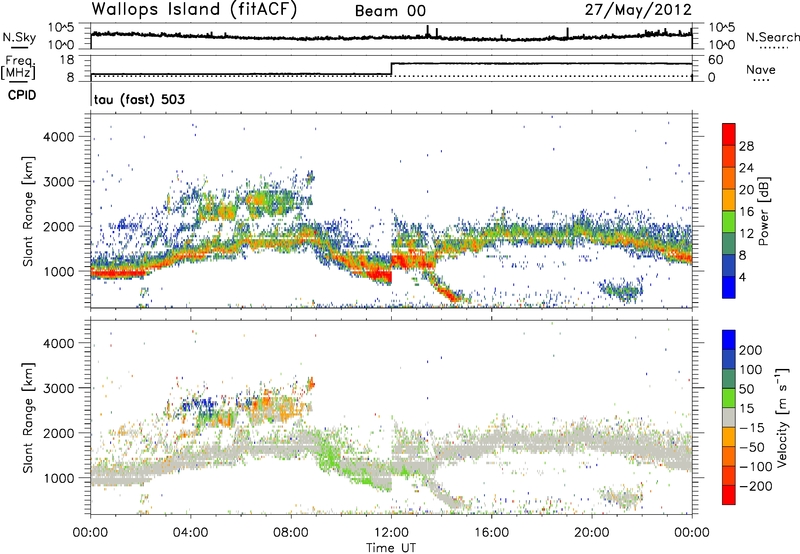Click the '28' tick on Power colorbar
The height and width of the screenshot is (554, 800).
click(746, 146)
